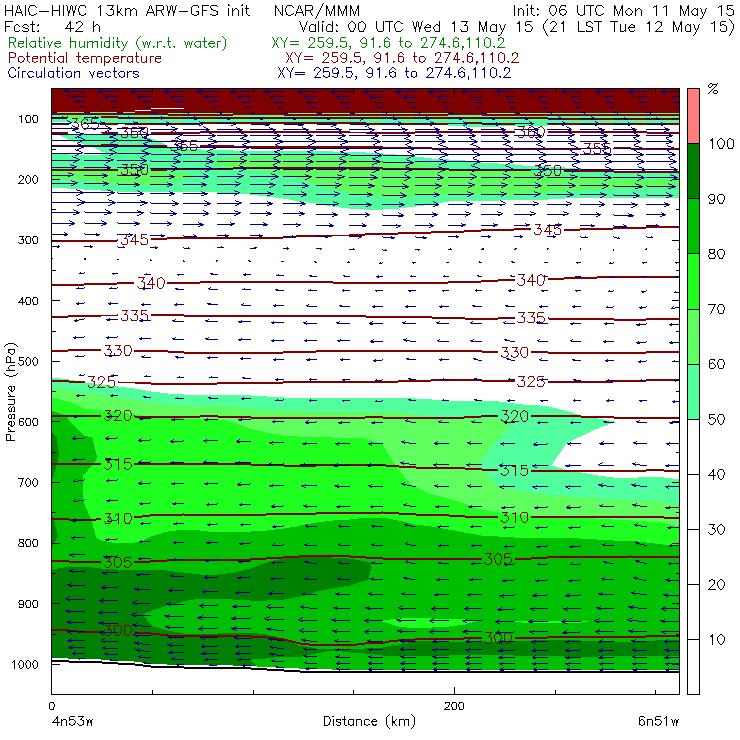
Task: Click the 'HAIC-HIWC 13km ARW-GFS init' title text
Action: pyautogui.click(x=127, y=11)
